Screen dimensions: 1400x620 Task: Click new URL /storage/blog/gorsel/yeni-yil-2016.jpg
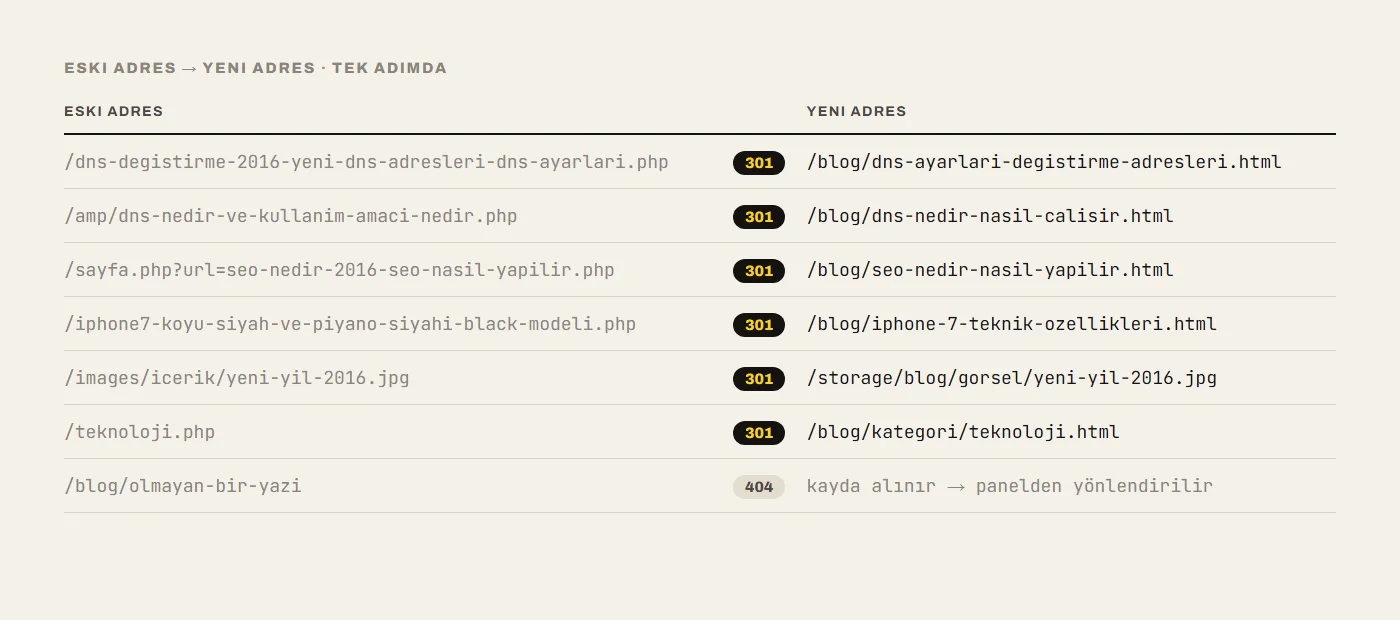coord(1012,378)
